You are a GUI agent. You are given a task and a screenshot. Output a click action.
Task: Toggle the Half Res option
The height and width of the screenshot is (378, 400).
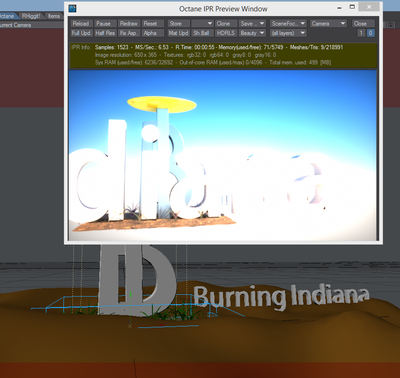[x=105, y=33]
